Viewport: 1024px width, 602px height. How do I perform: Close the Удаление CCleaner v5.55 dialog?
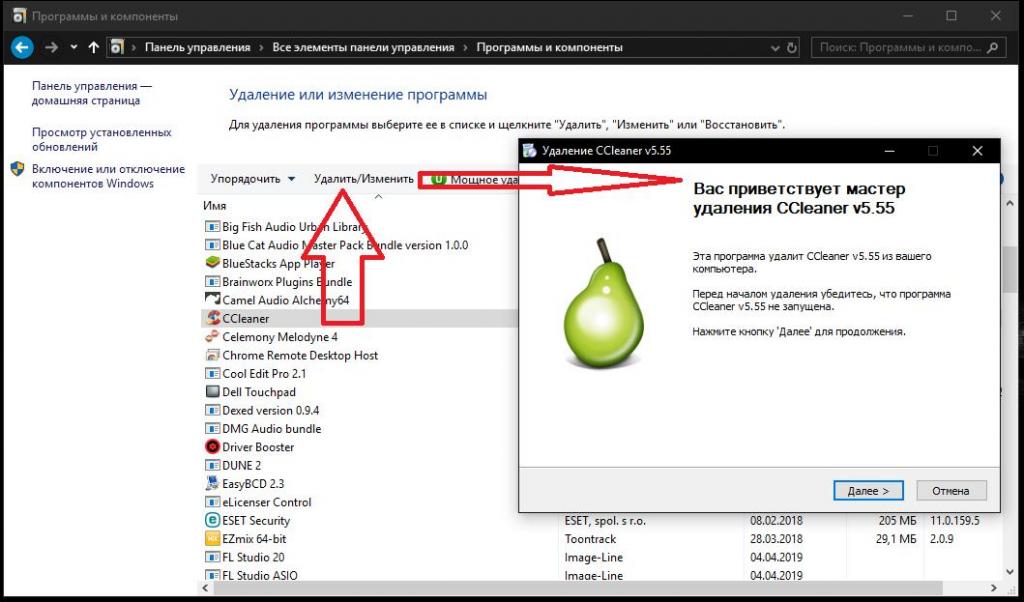(x=977, y=151)
